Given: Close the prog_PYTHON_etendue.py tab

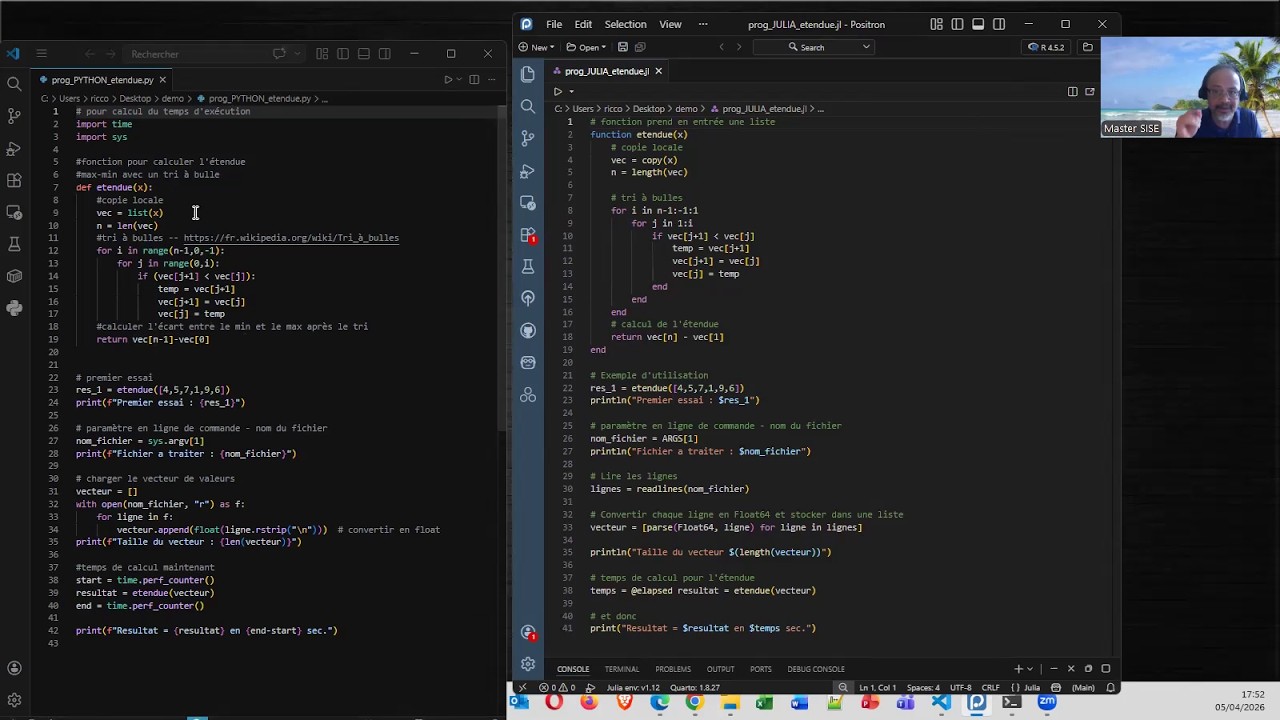Looking at the screenshot, I should point(162,79).
